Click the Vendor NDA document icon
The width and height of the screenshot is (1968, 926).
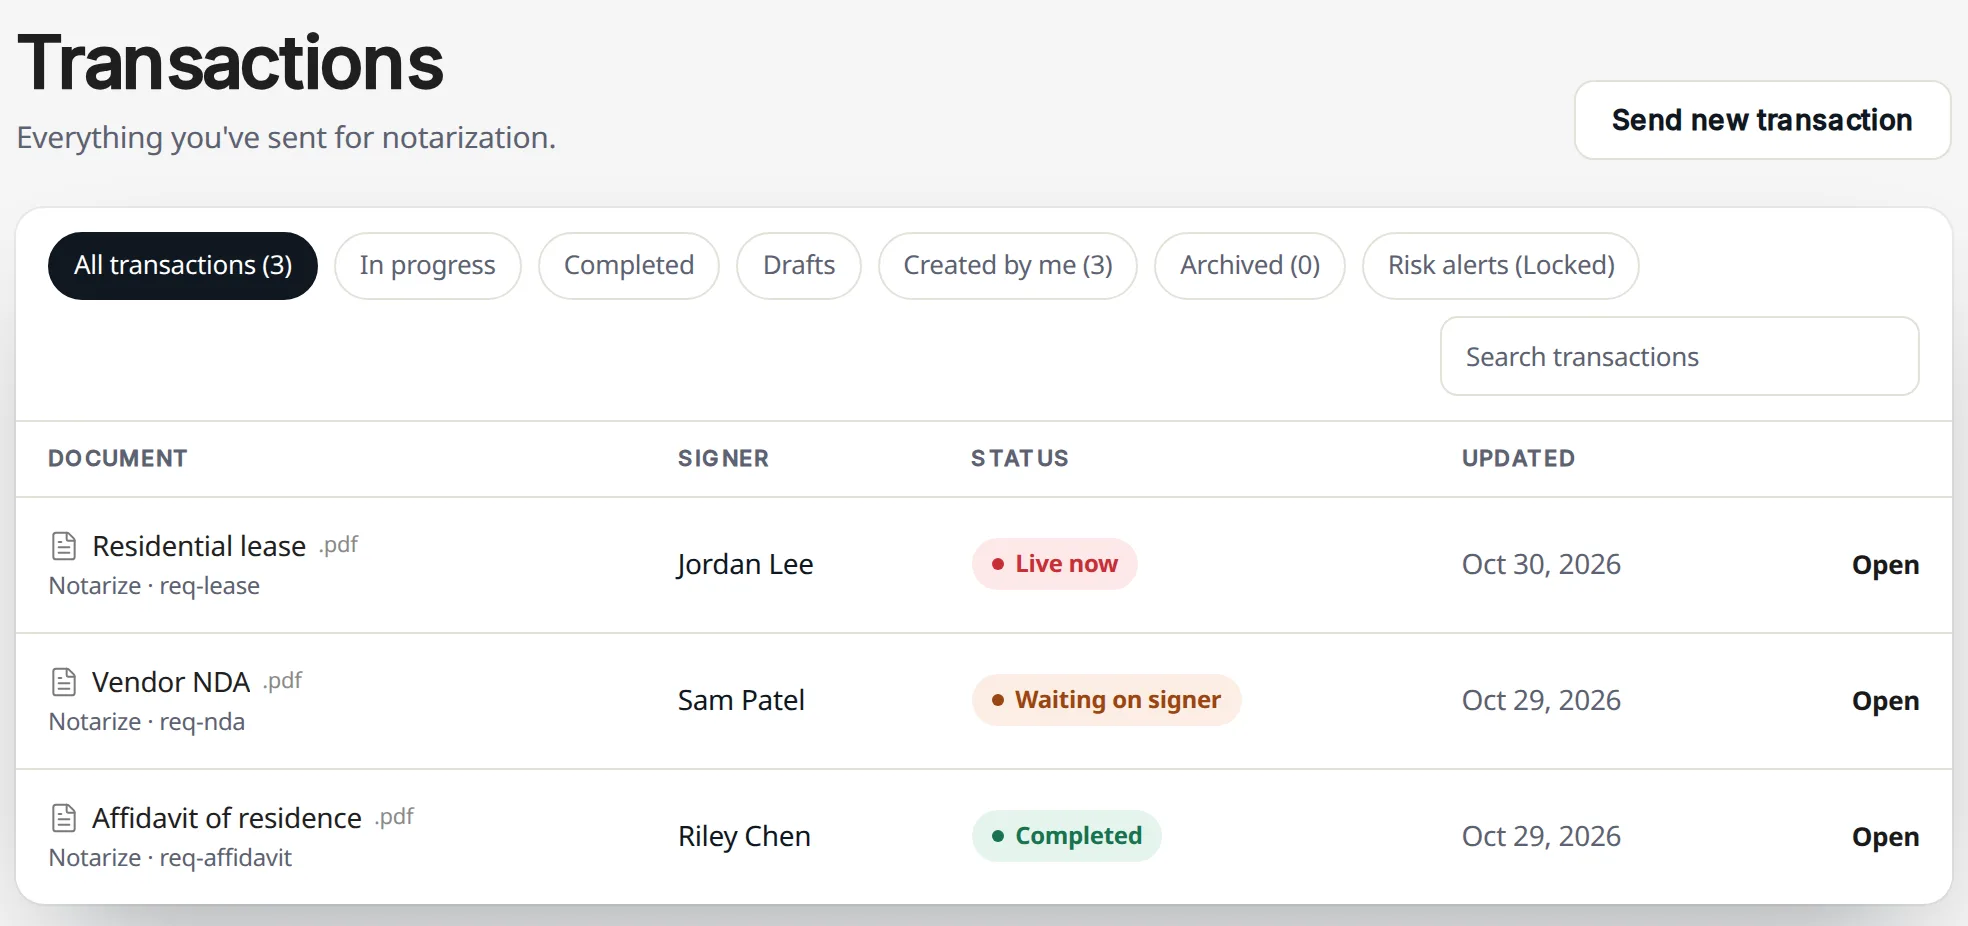pos(64,682)
